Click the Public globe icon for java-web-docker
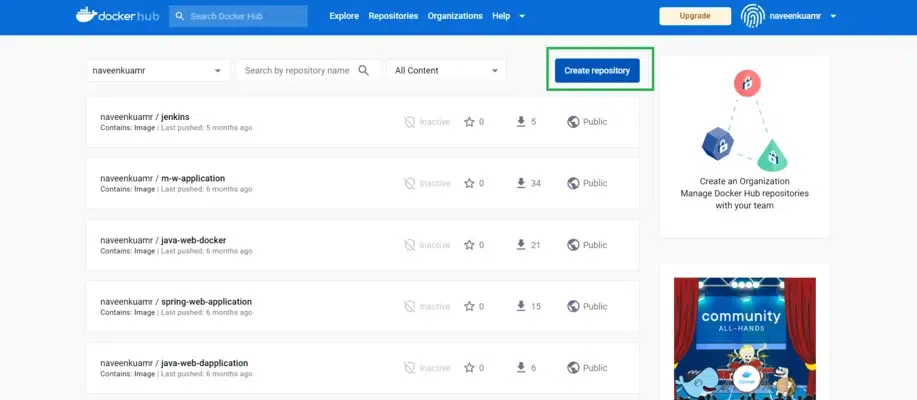917x400 pixels. point(573,245)
